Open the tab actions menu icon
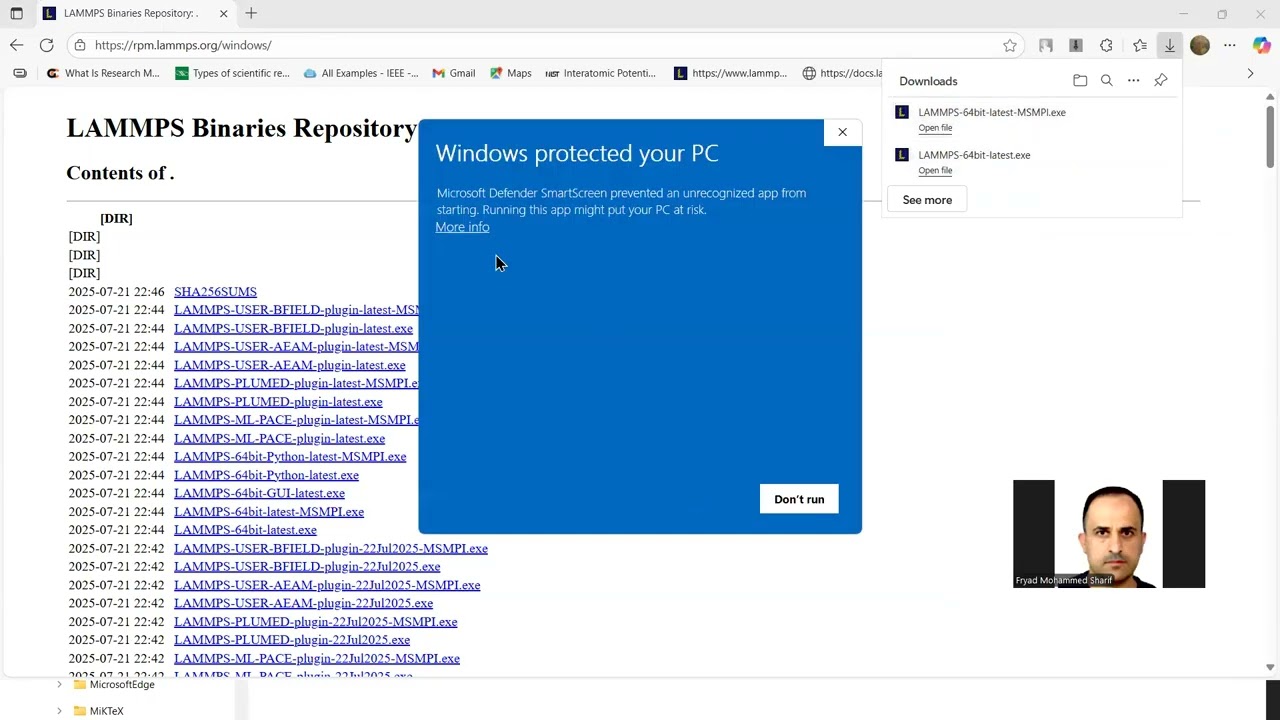1280x720 pixels. tap(16, 14)
